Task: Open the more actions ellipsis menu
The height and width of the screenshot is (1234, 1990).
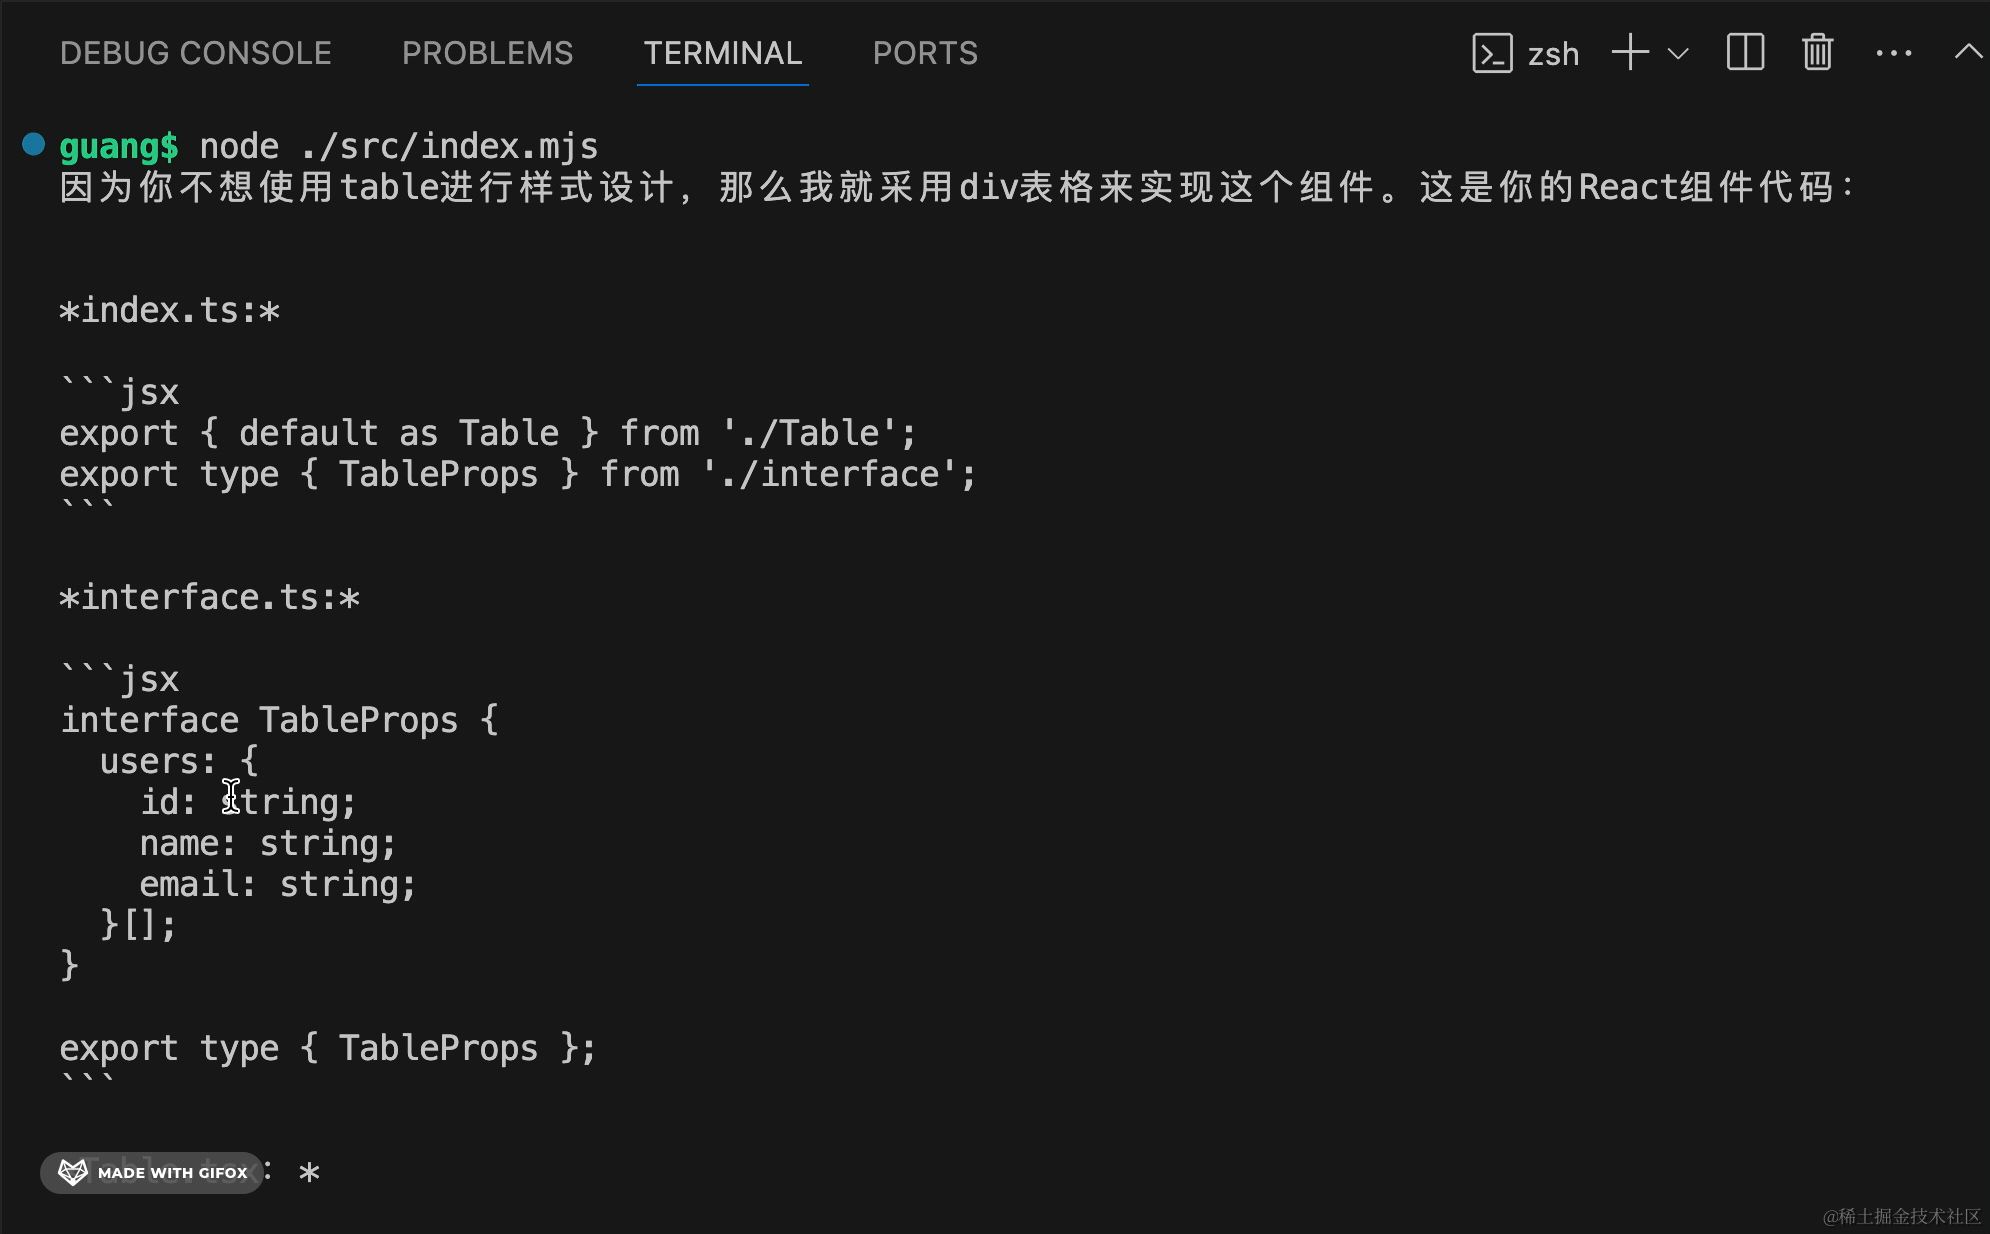Action: pos(1893,53)
